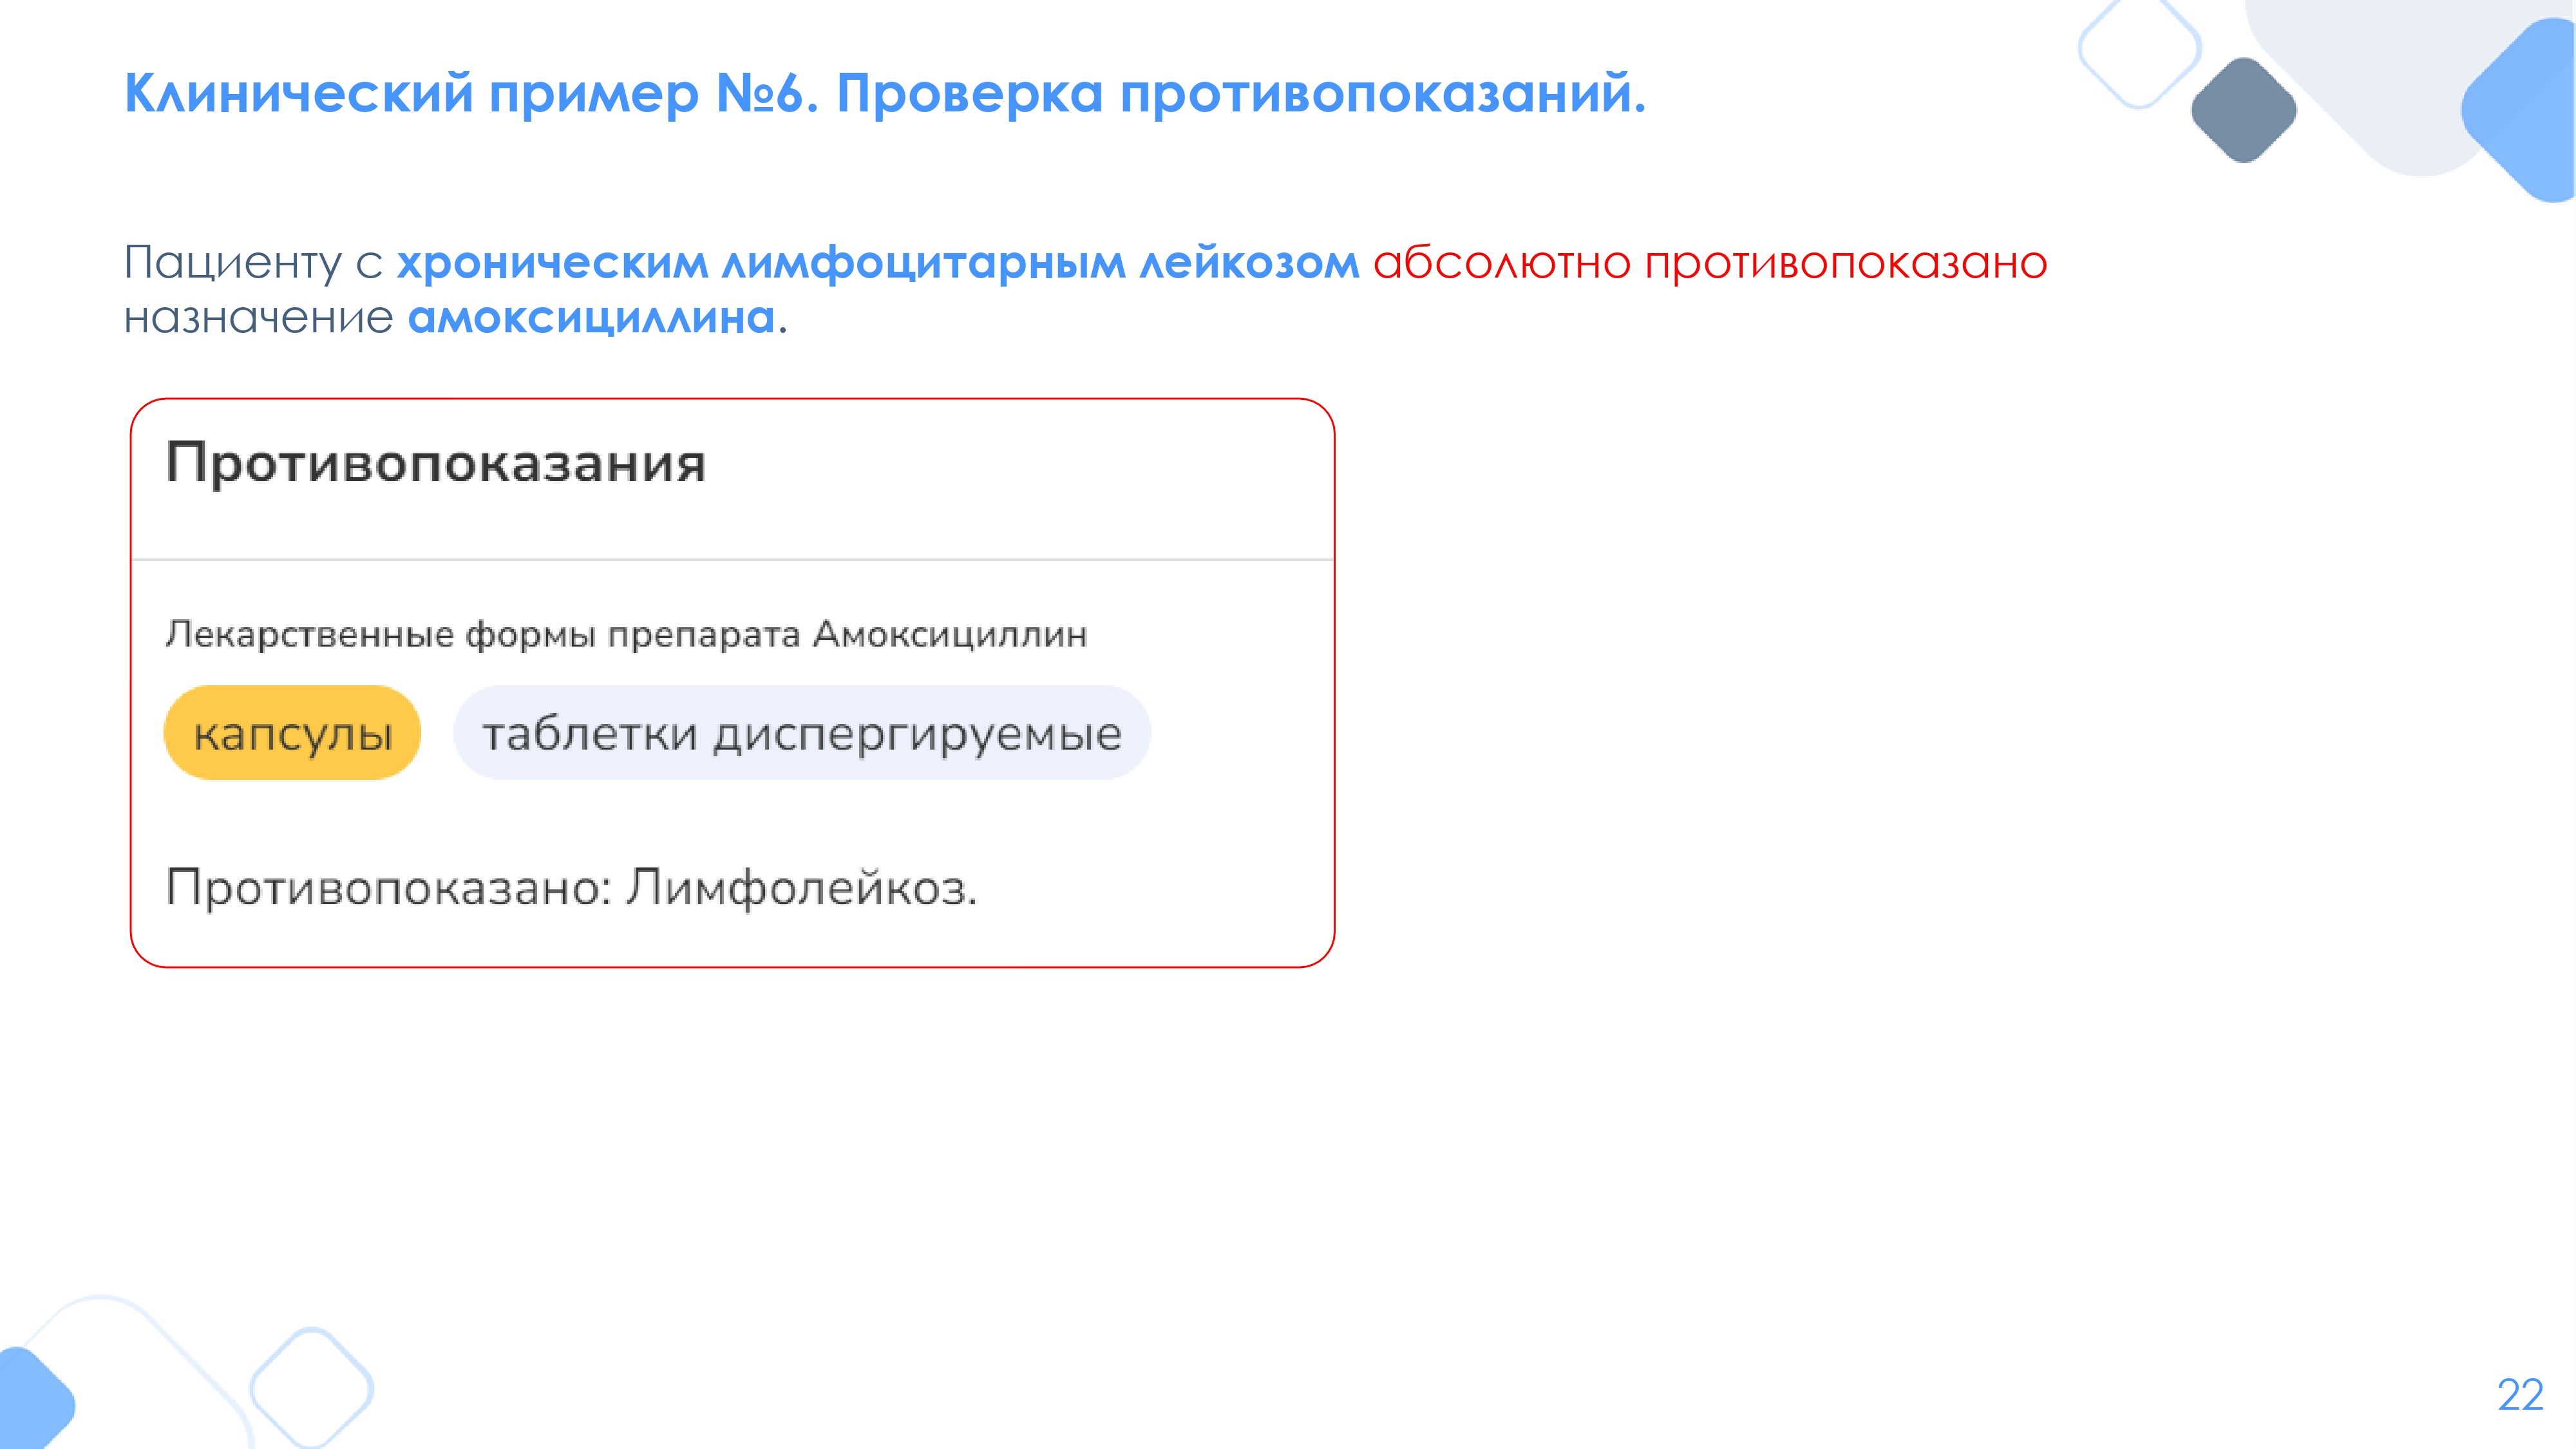Click the small outlined diamond at bottom-left
This screenshot has width=2576, height=1449.
311,1388
